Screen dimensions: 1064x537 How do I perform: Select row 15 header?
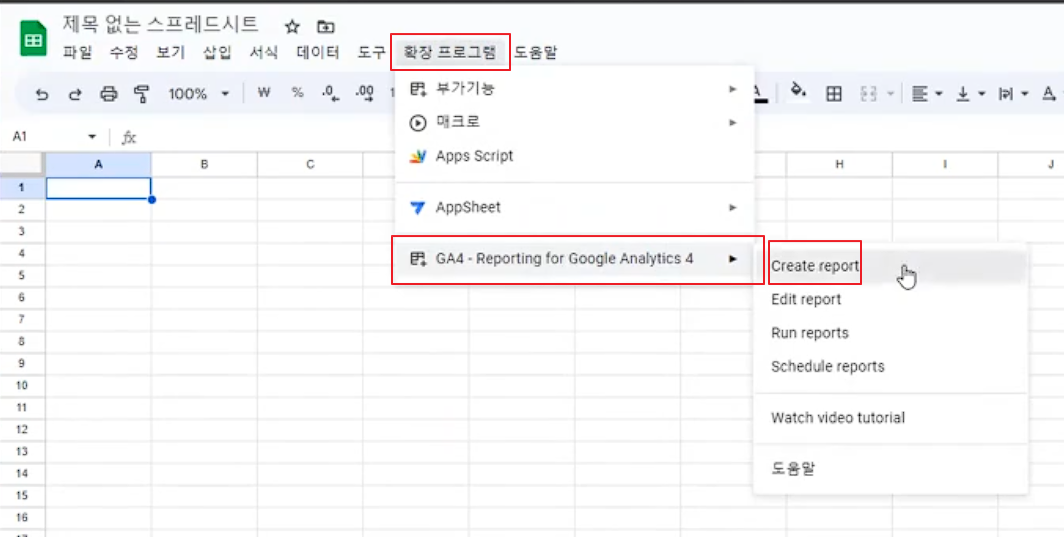click(x=22, y=496)
